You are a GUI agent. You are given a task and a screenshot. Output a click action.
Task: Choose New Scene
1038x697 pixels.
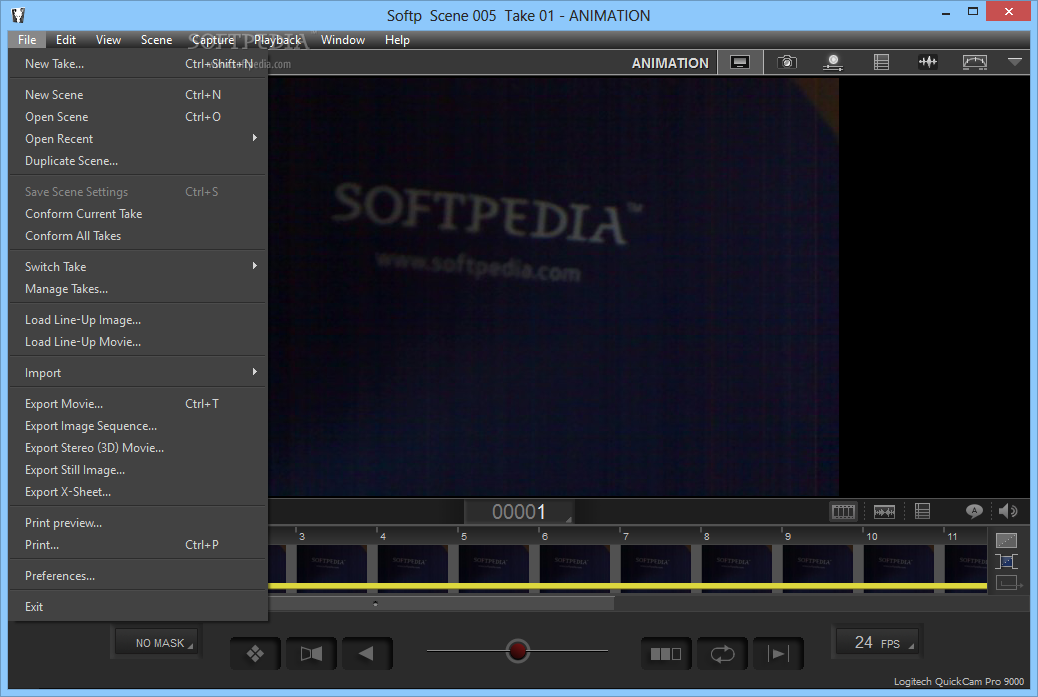[x=138, y=95]
